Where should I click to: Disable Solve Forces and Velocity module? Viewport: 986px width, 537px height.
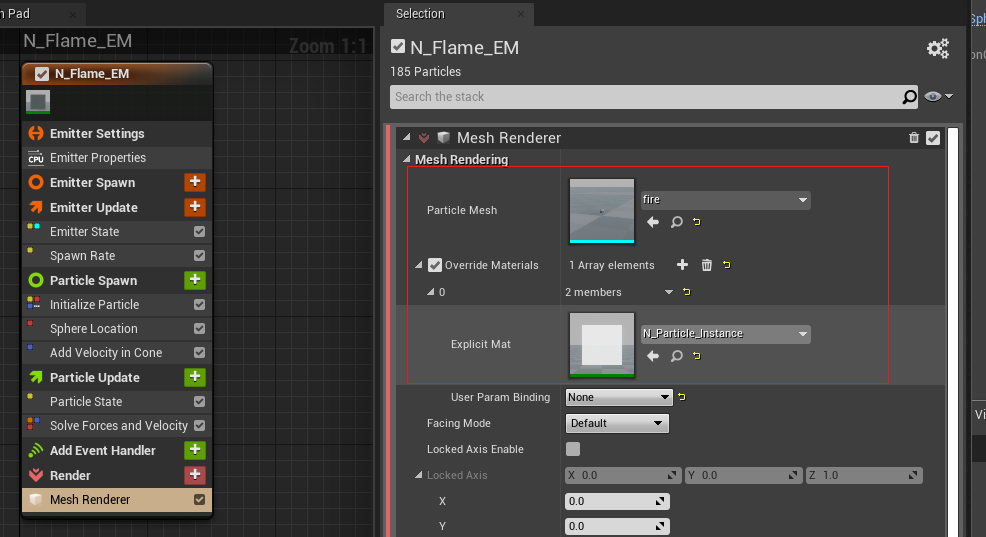199,425
